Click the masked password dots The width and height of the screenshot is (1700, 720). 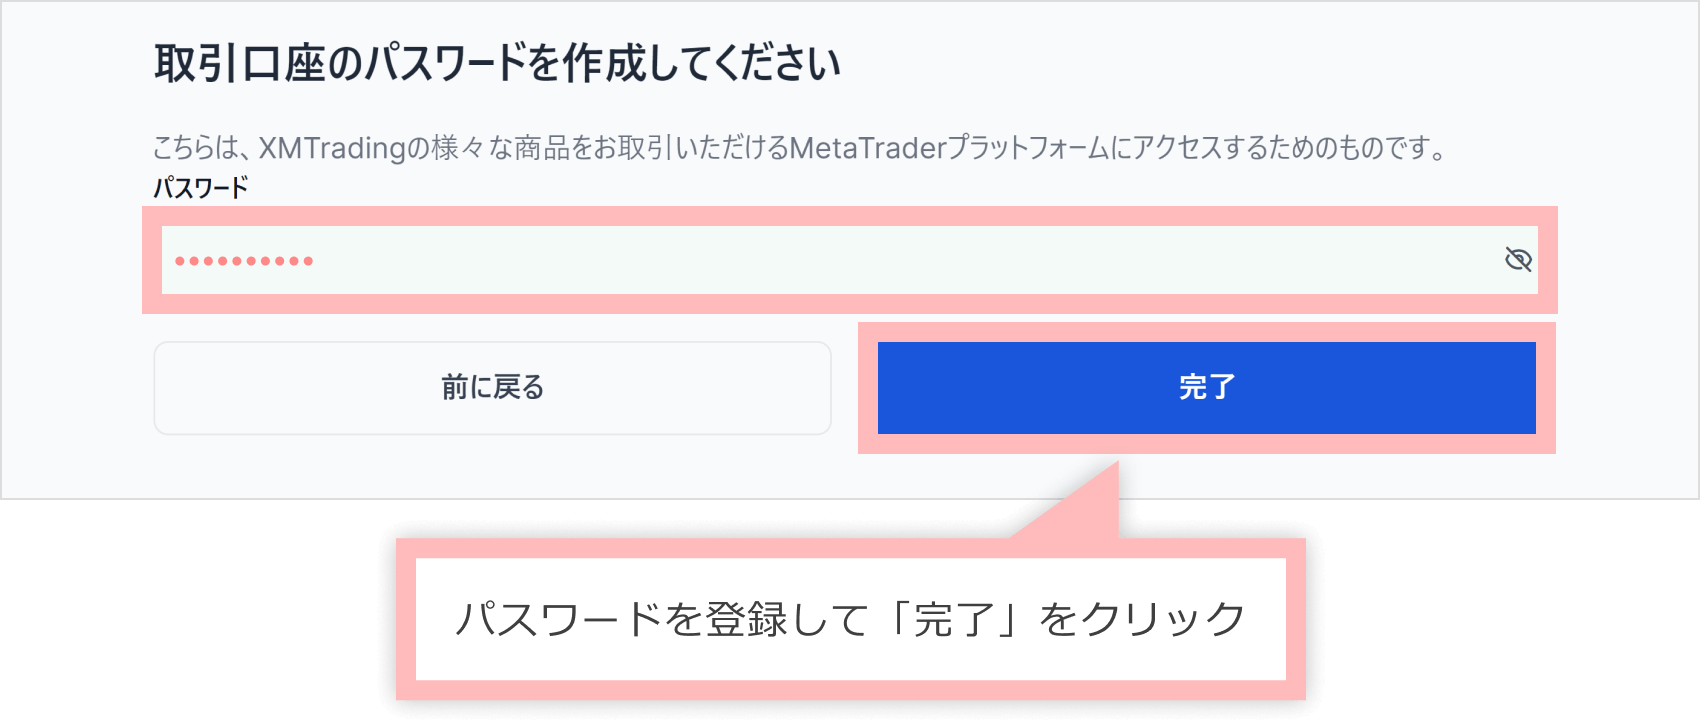pos(244,261)
